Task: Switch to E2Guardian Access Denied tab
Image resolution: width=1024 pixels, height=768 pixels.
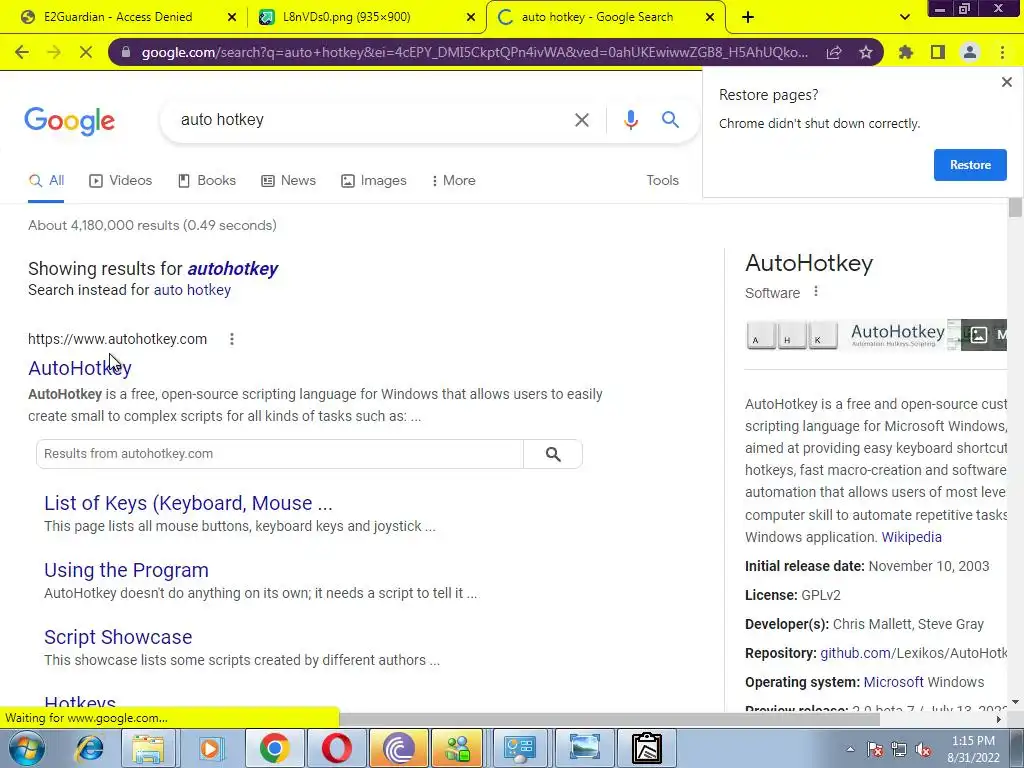Action: tap(118, 17)
